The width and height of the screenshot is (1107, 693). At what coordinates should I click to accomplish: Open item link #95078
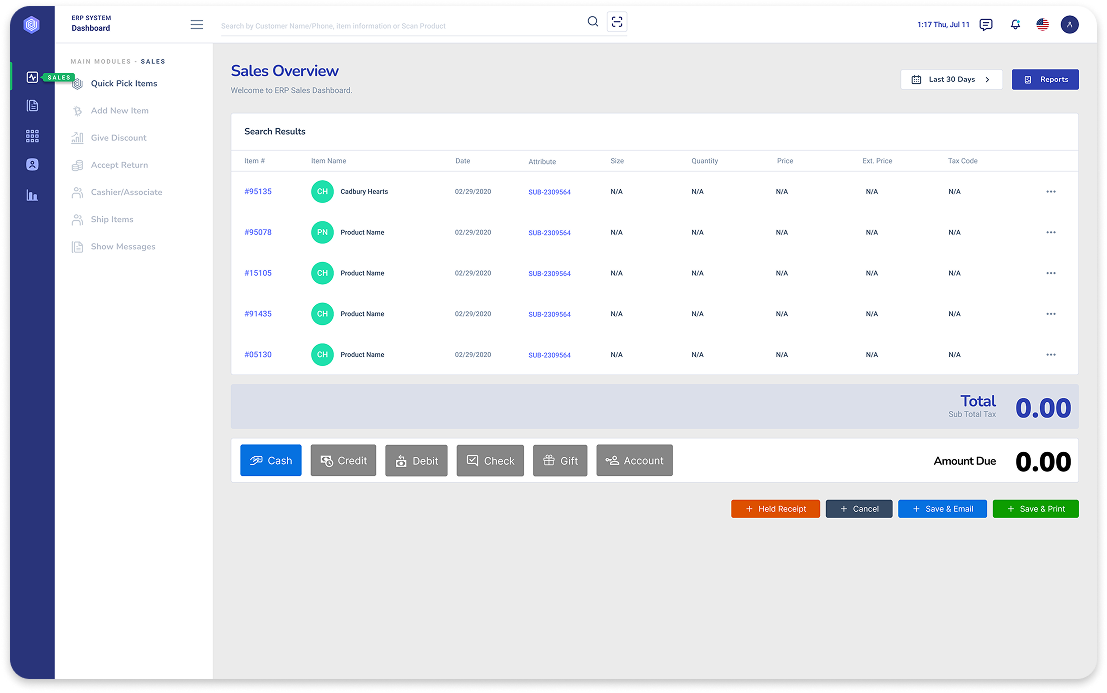pos(258,232)
